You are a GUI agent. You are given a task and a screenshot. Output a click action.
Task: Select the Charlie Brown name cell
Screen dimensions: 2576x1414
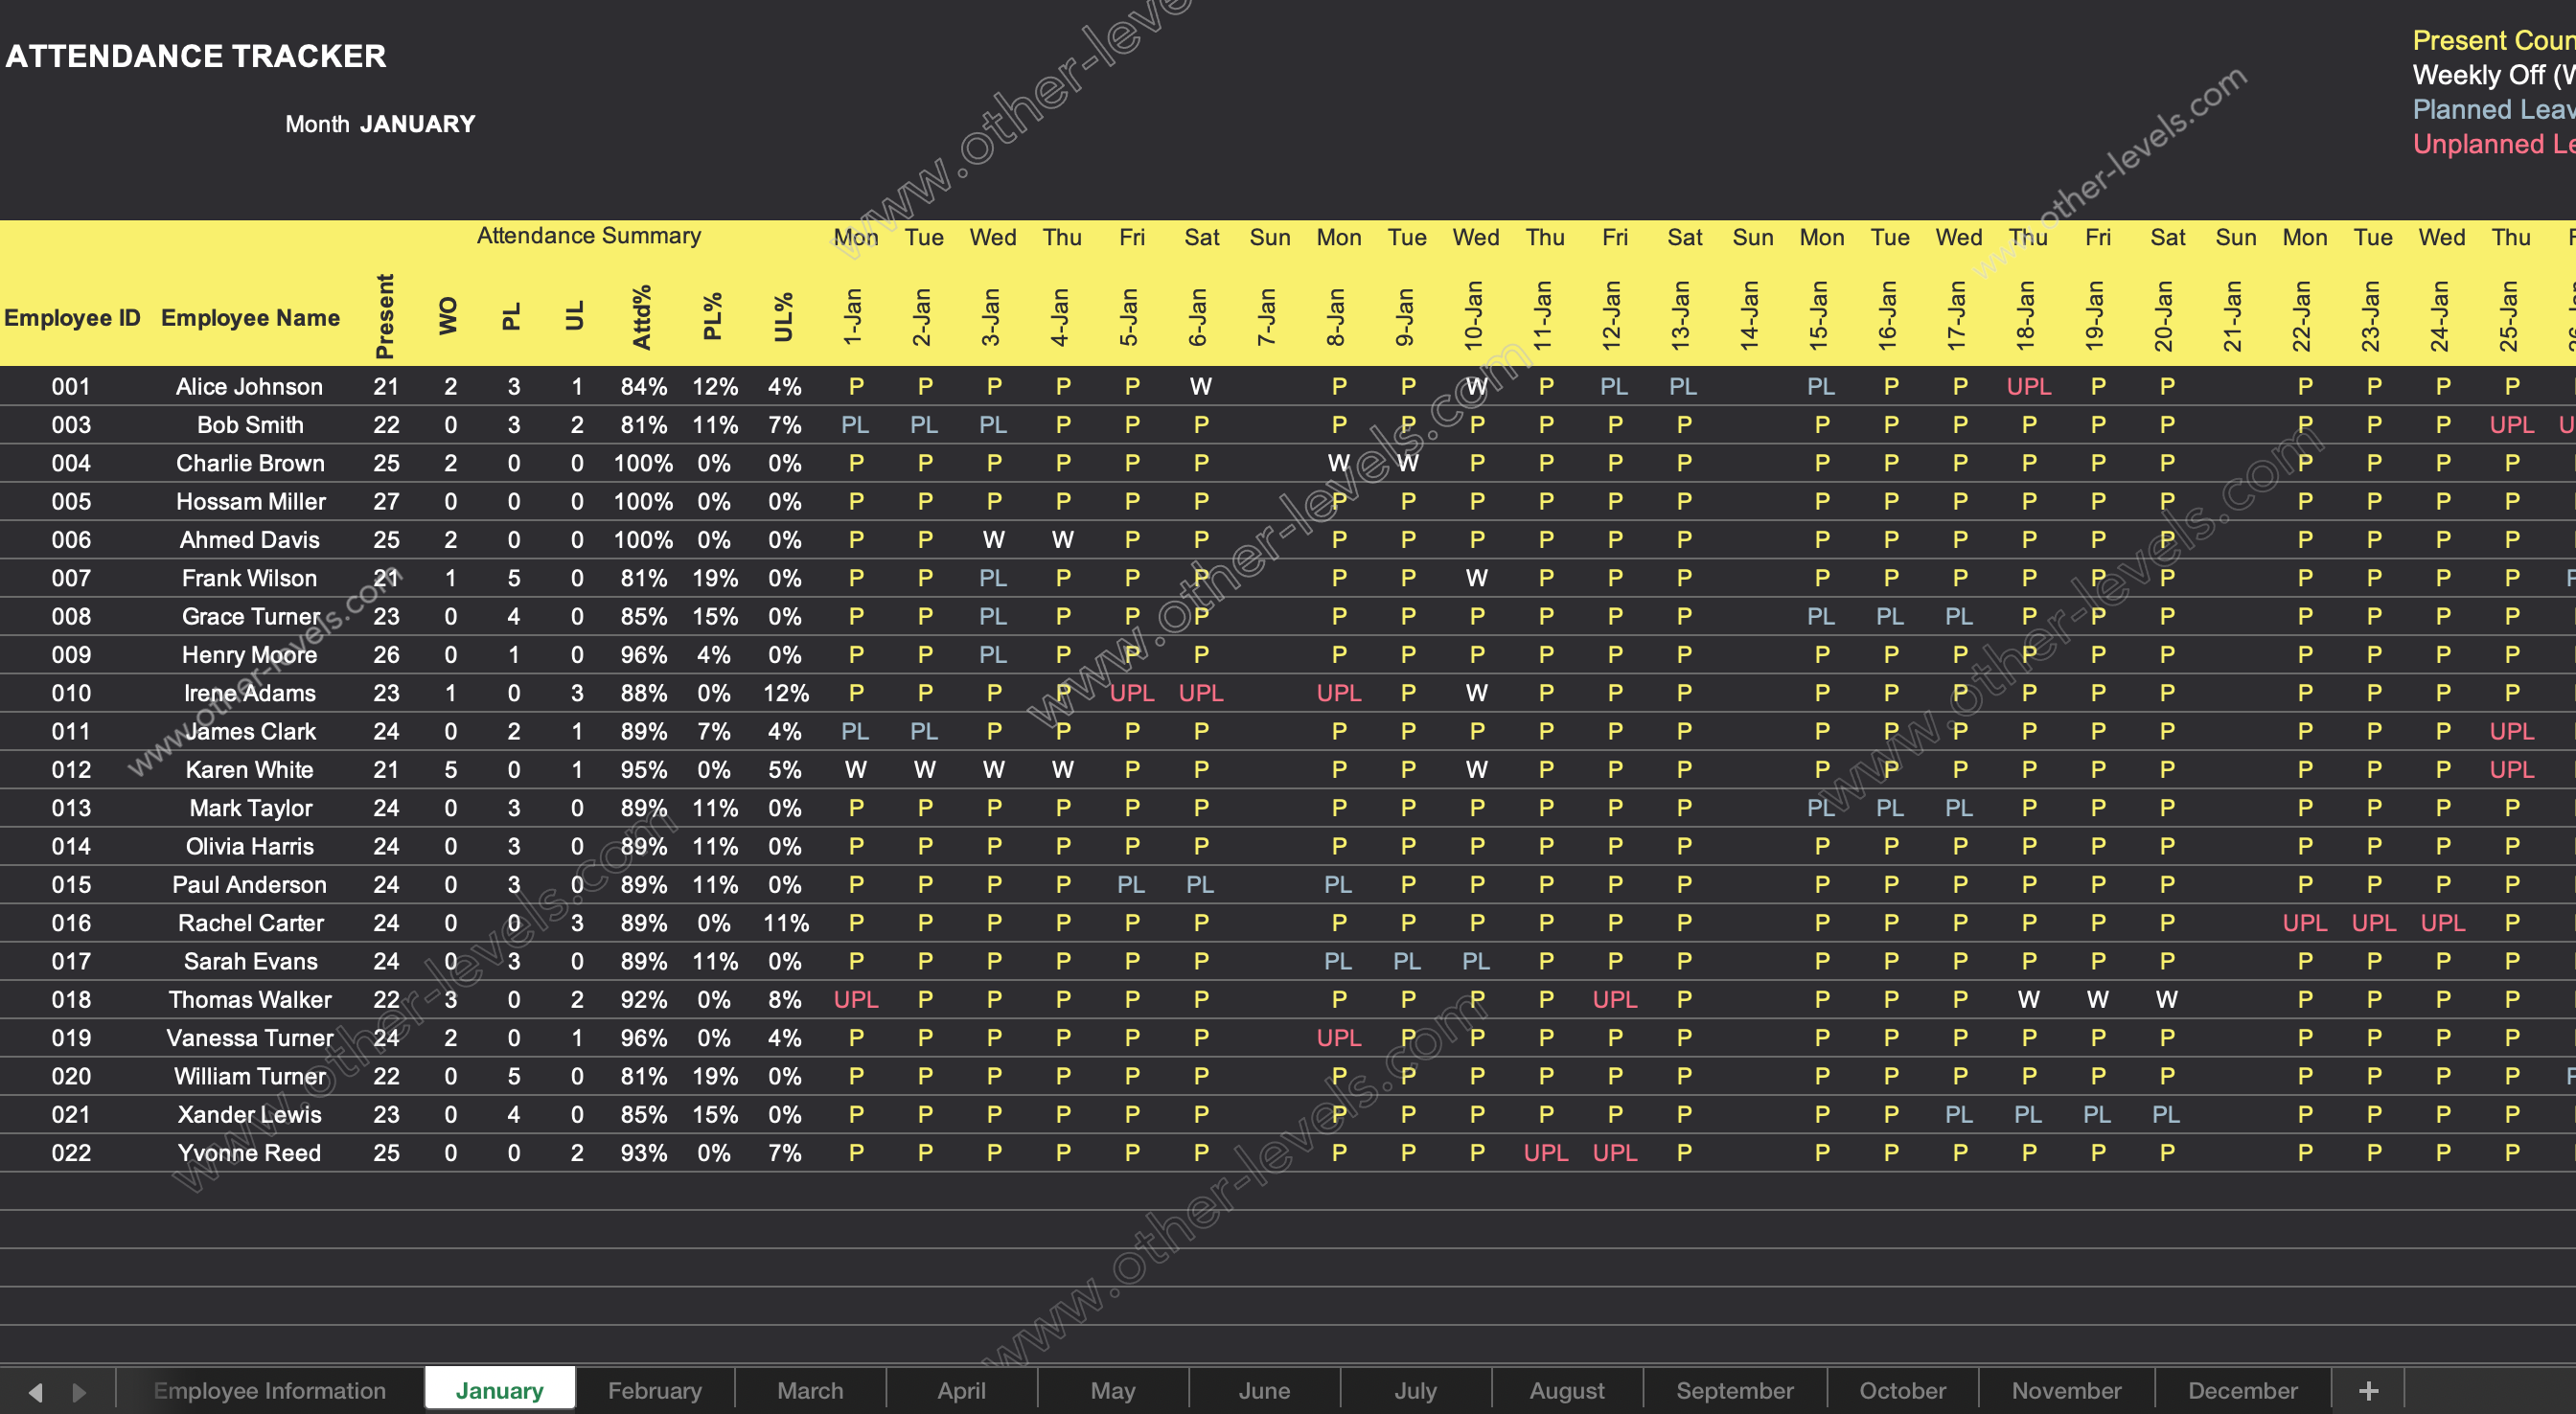(x=250, y=463)
